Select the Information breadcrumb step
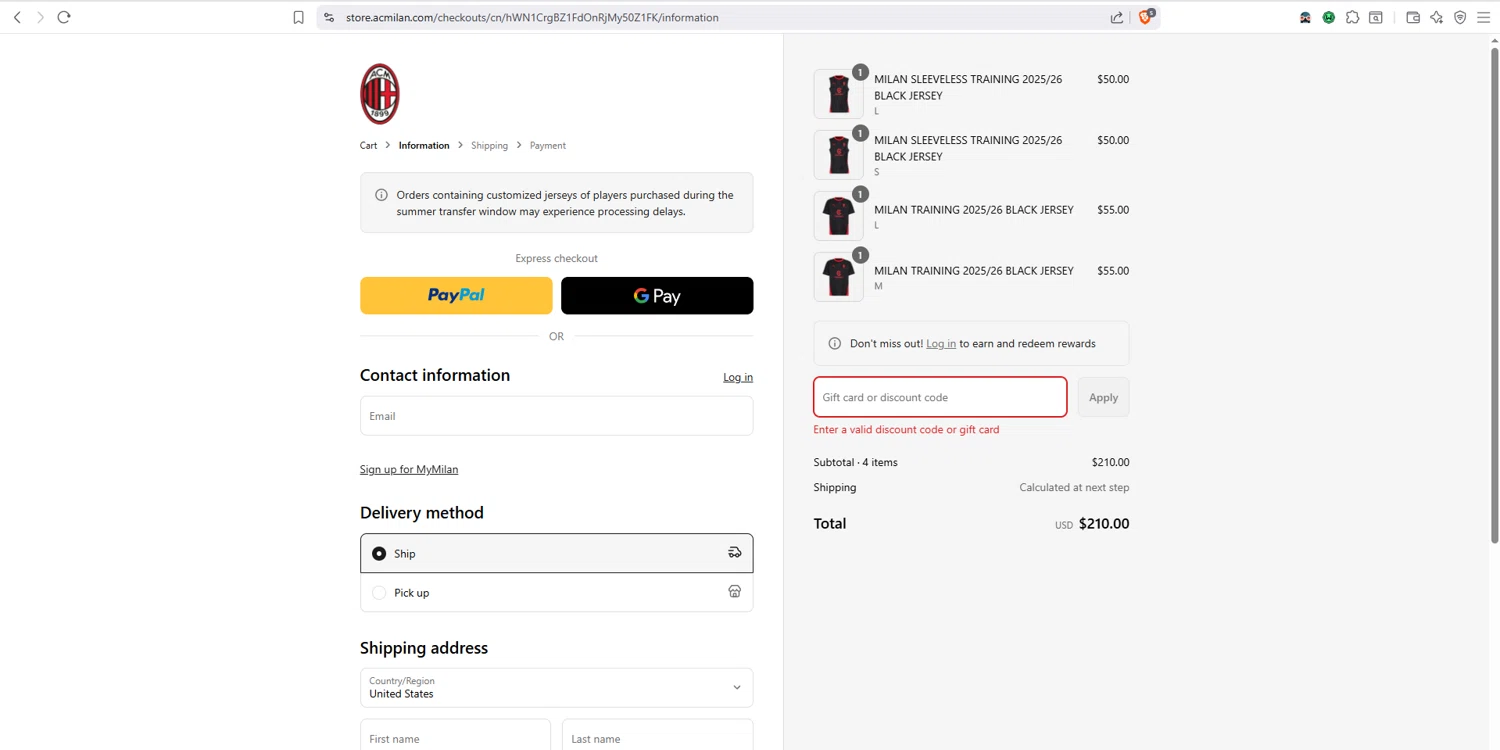The image size is (1500, 750). pyautogui.click(x=424, y=145)
